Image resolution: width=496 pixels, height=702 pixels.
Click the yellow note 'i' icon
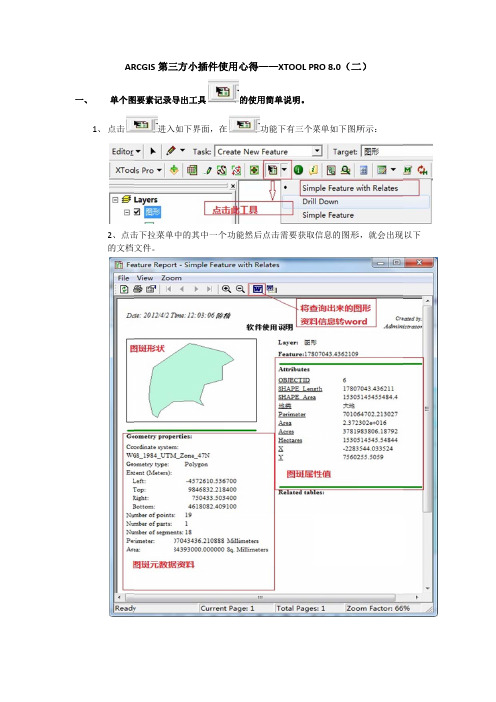[x=314, y=170]
